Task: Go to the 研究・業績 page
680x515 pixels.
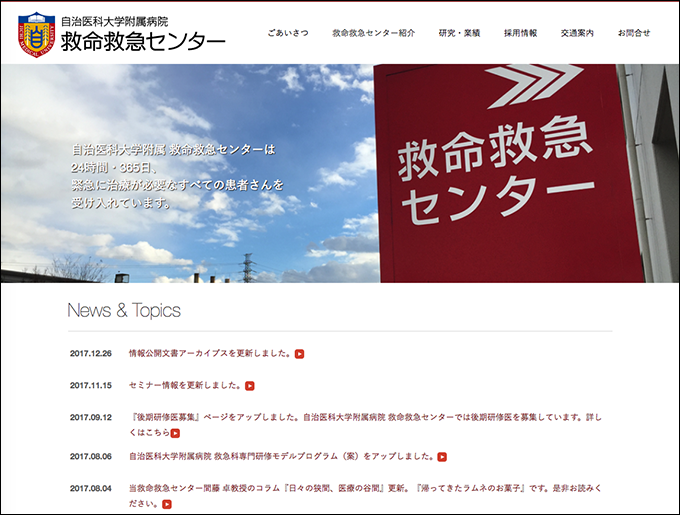Action: coord(459,33)
